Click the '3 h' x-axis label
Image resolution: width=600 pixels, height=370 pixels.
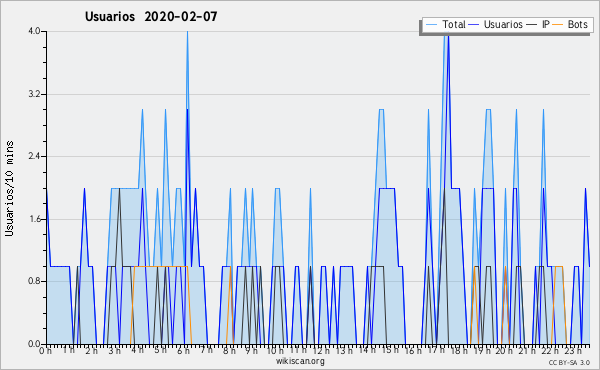pyautogui.click(x=114, y=351)
